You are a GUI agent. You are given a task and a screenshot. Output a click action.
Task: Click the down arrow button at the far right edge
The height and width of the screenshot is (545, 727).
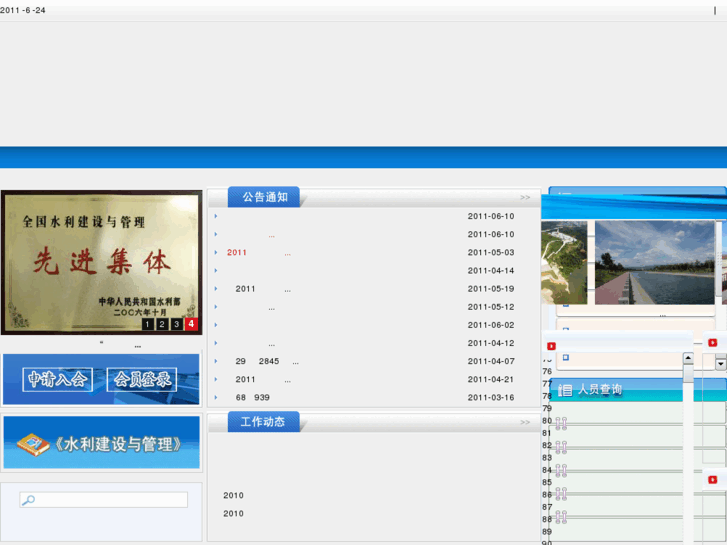pos(721,364)
